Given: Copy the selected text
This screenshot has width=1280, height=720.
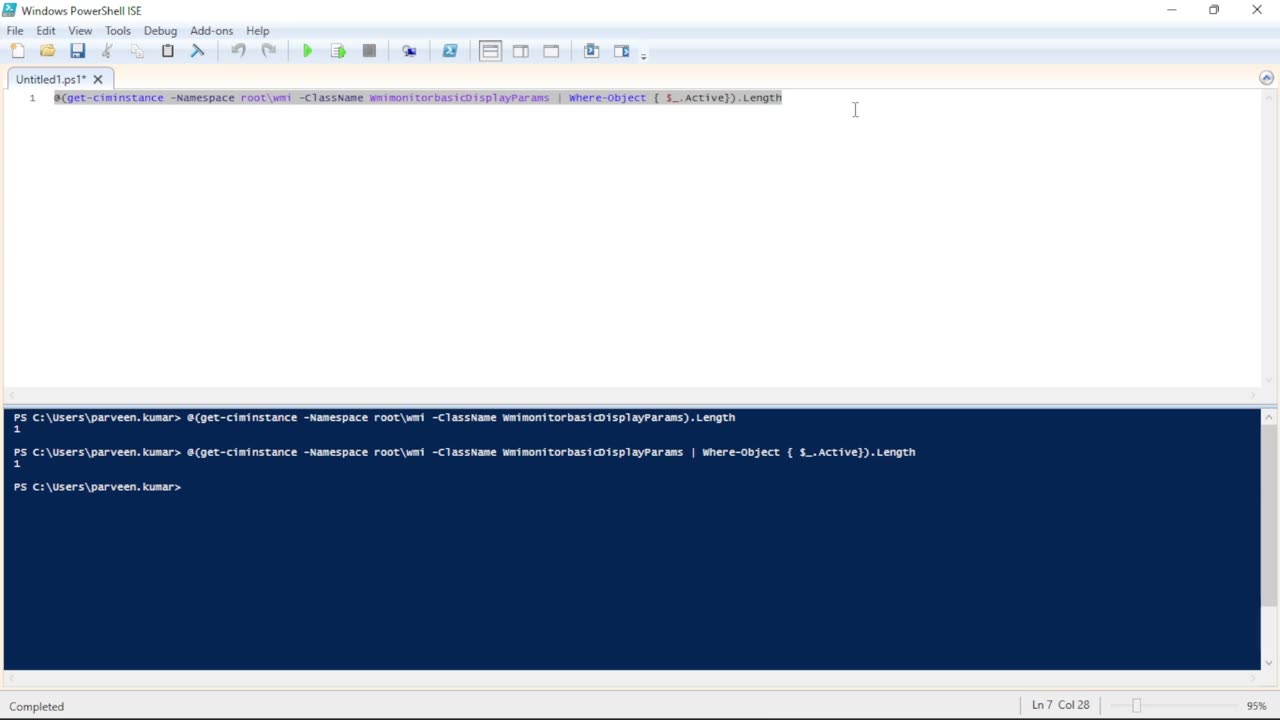Looking at the screenshot, I should (137, 51).
